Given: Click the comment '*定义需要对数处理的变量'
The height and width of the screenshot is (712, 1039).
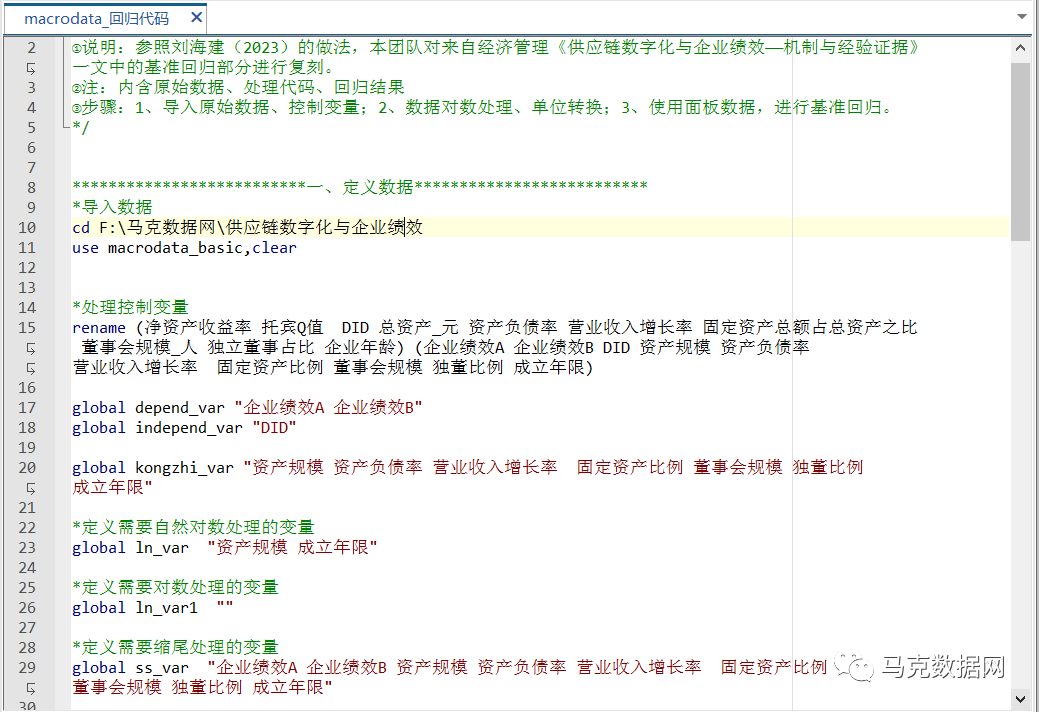Looking at the screenshot, I should coord(176,587).
